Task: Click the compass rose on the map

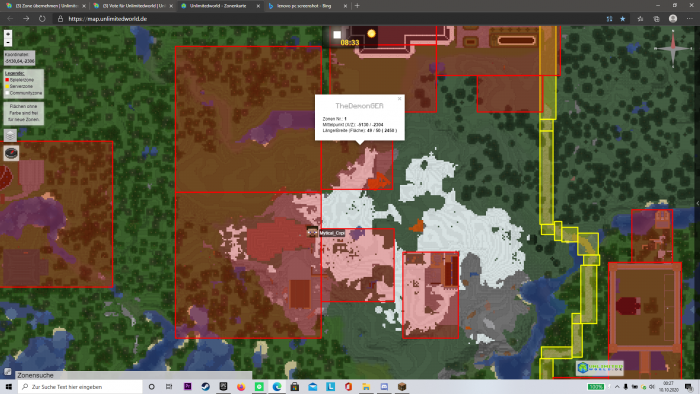Action: pos(673,48)
